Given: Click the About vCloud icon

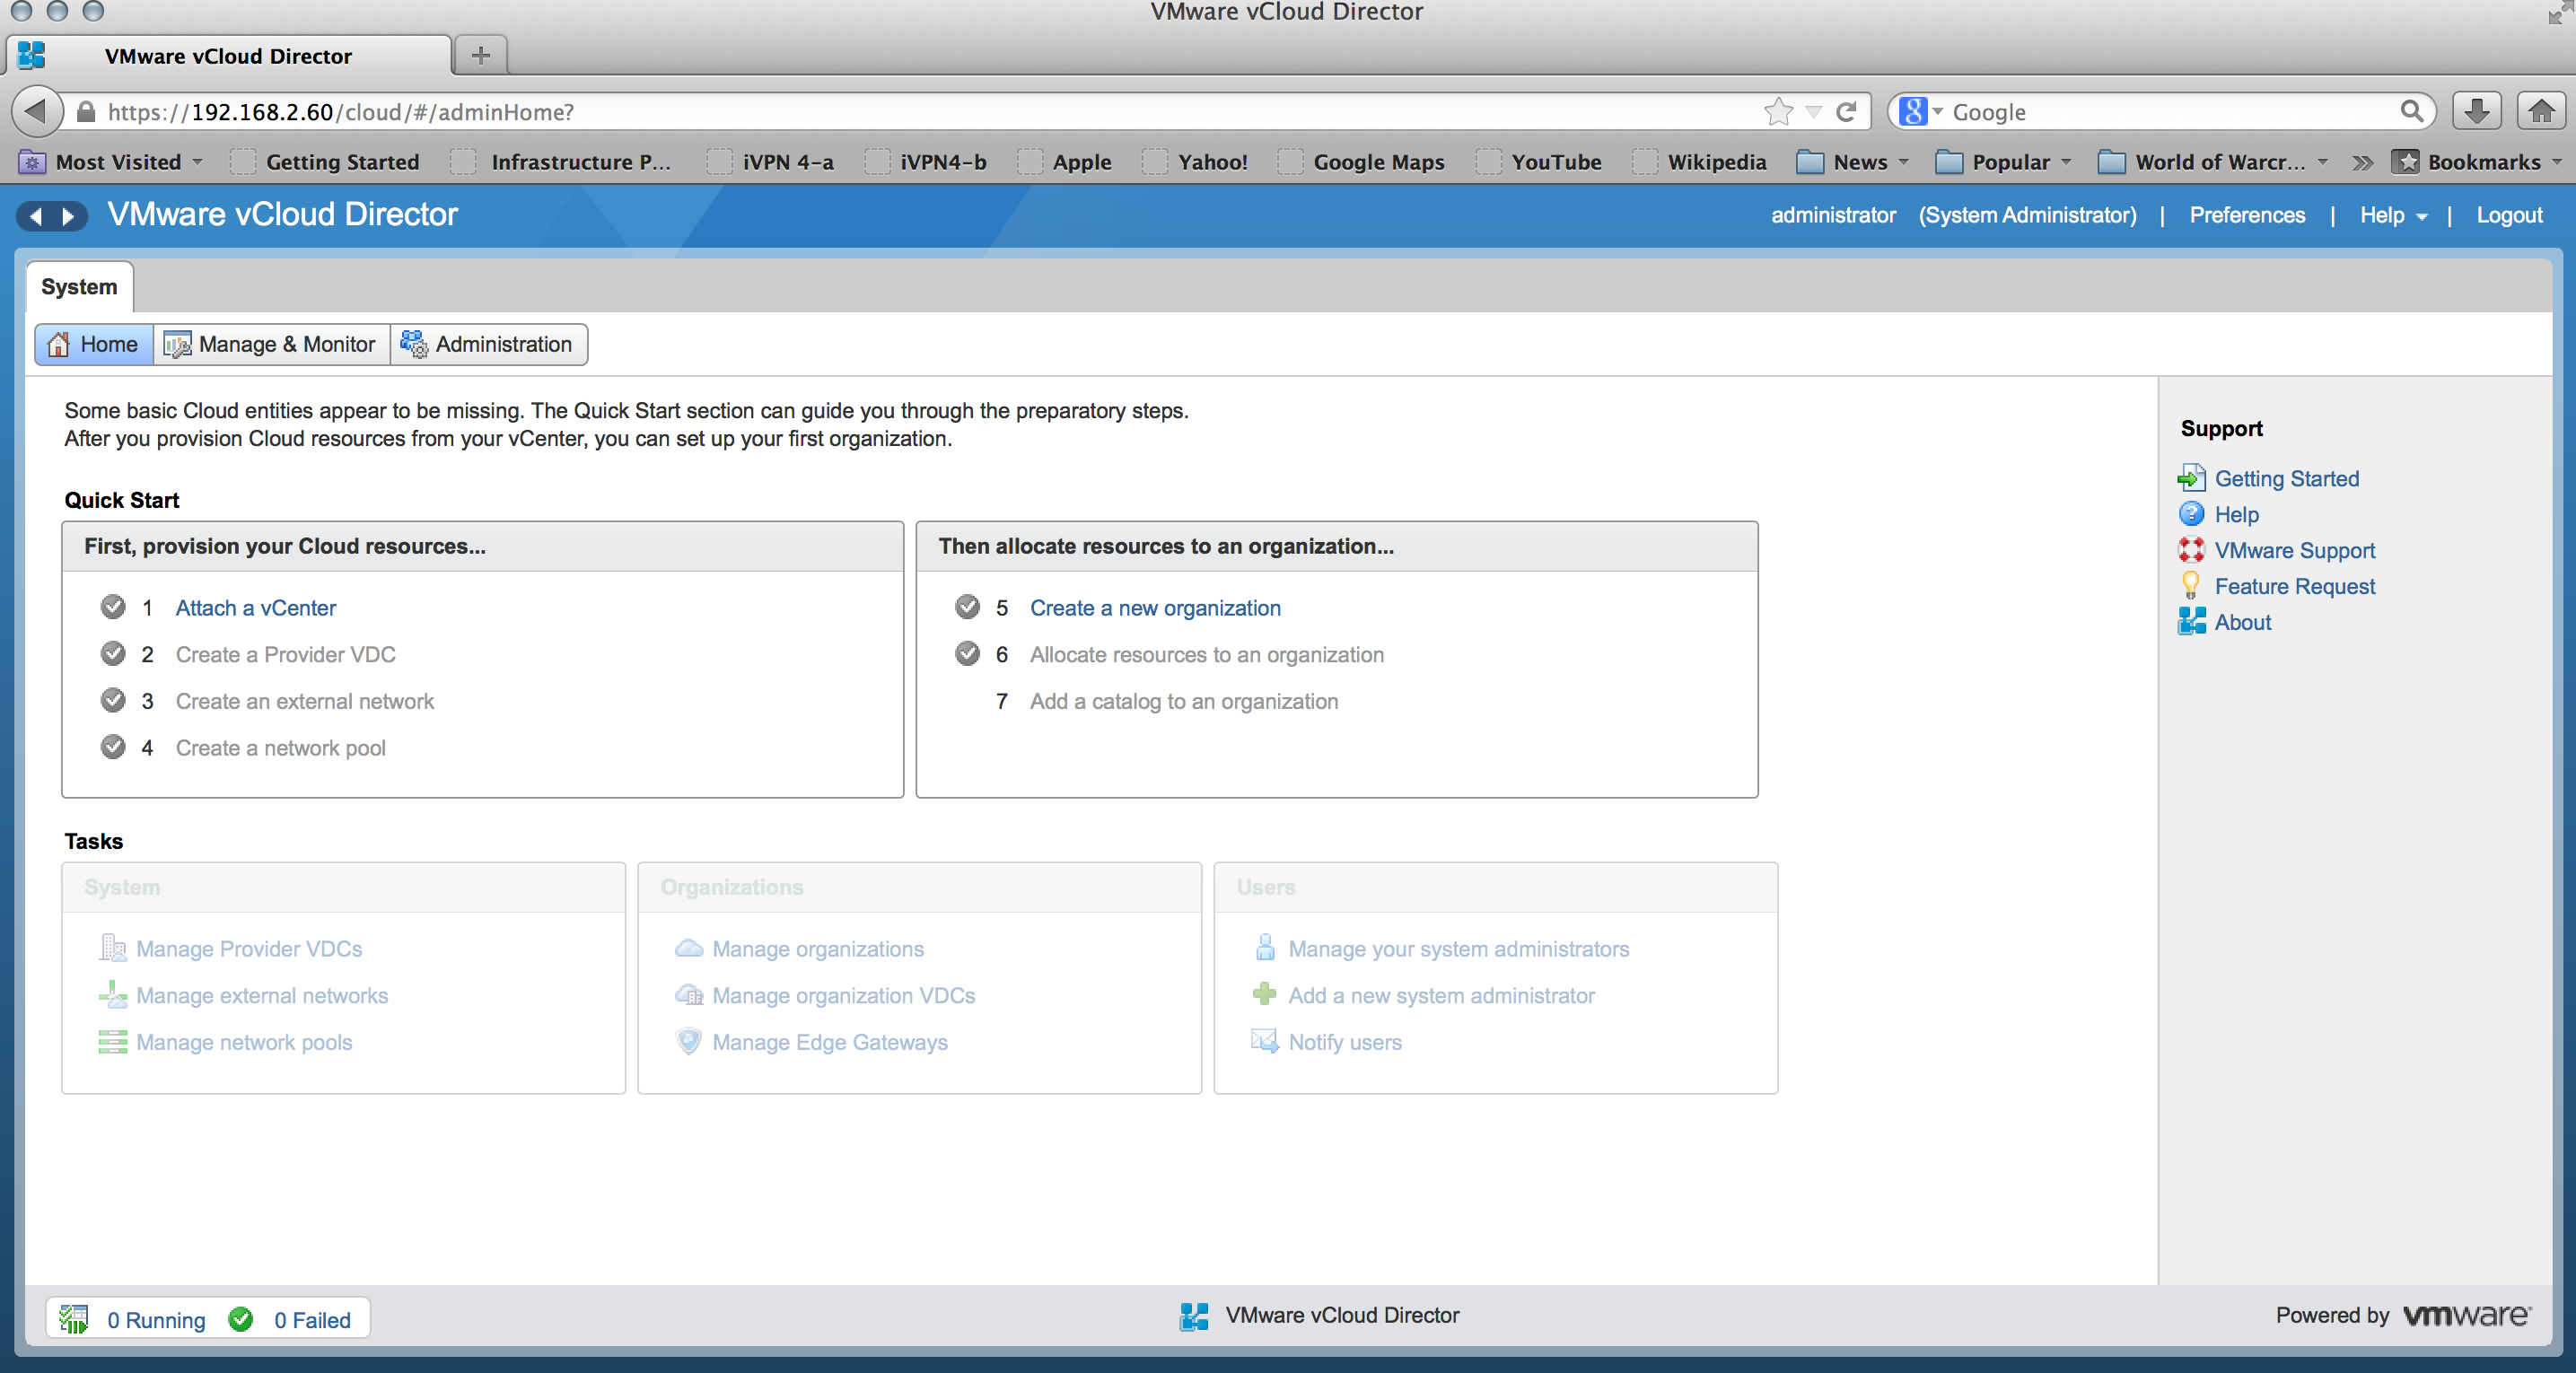Looking at the screenshot, I should click(2191, 622).
